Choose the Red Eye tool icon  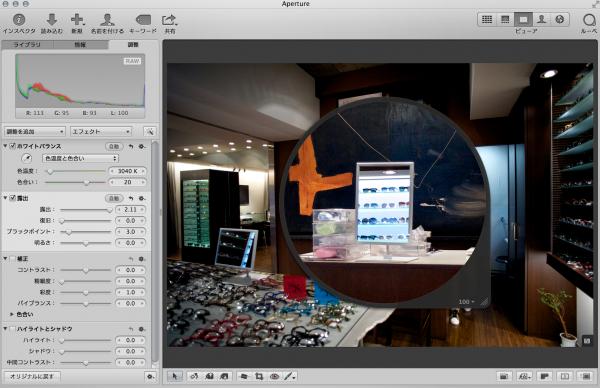pyautogui.click(x=274, y=377)
